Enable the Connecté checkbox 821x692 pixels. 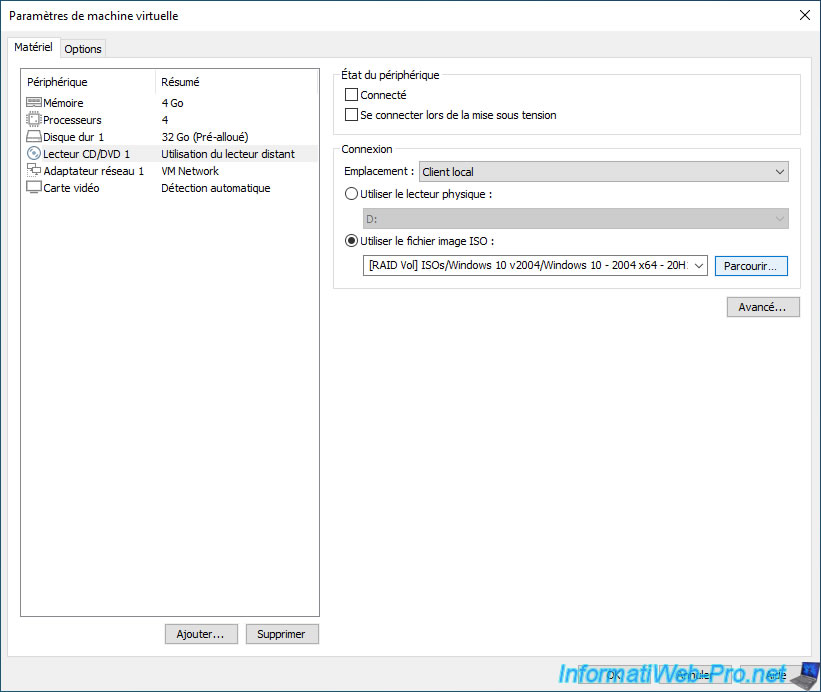coord(351,95)
